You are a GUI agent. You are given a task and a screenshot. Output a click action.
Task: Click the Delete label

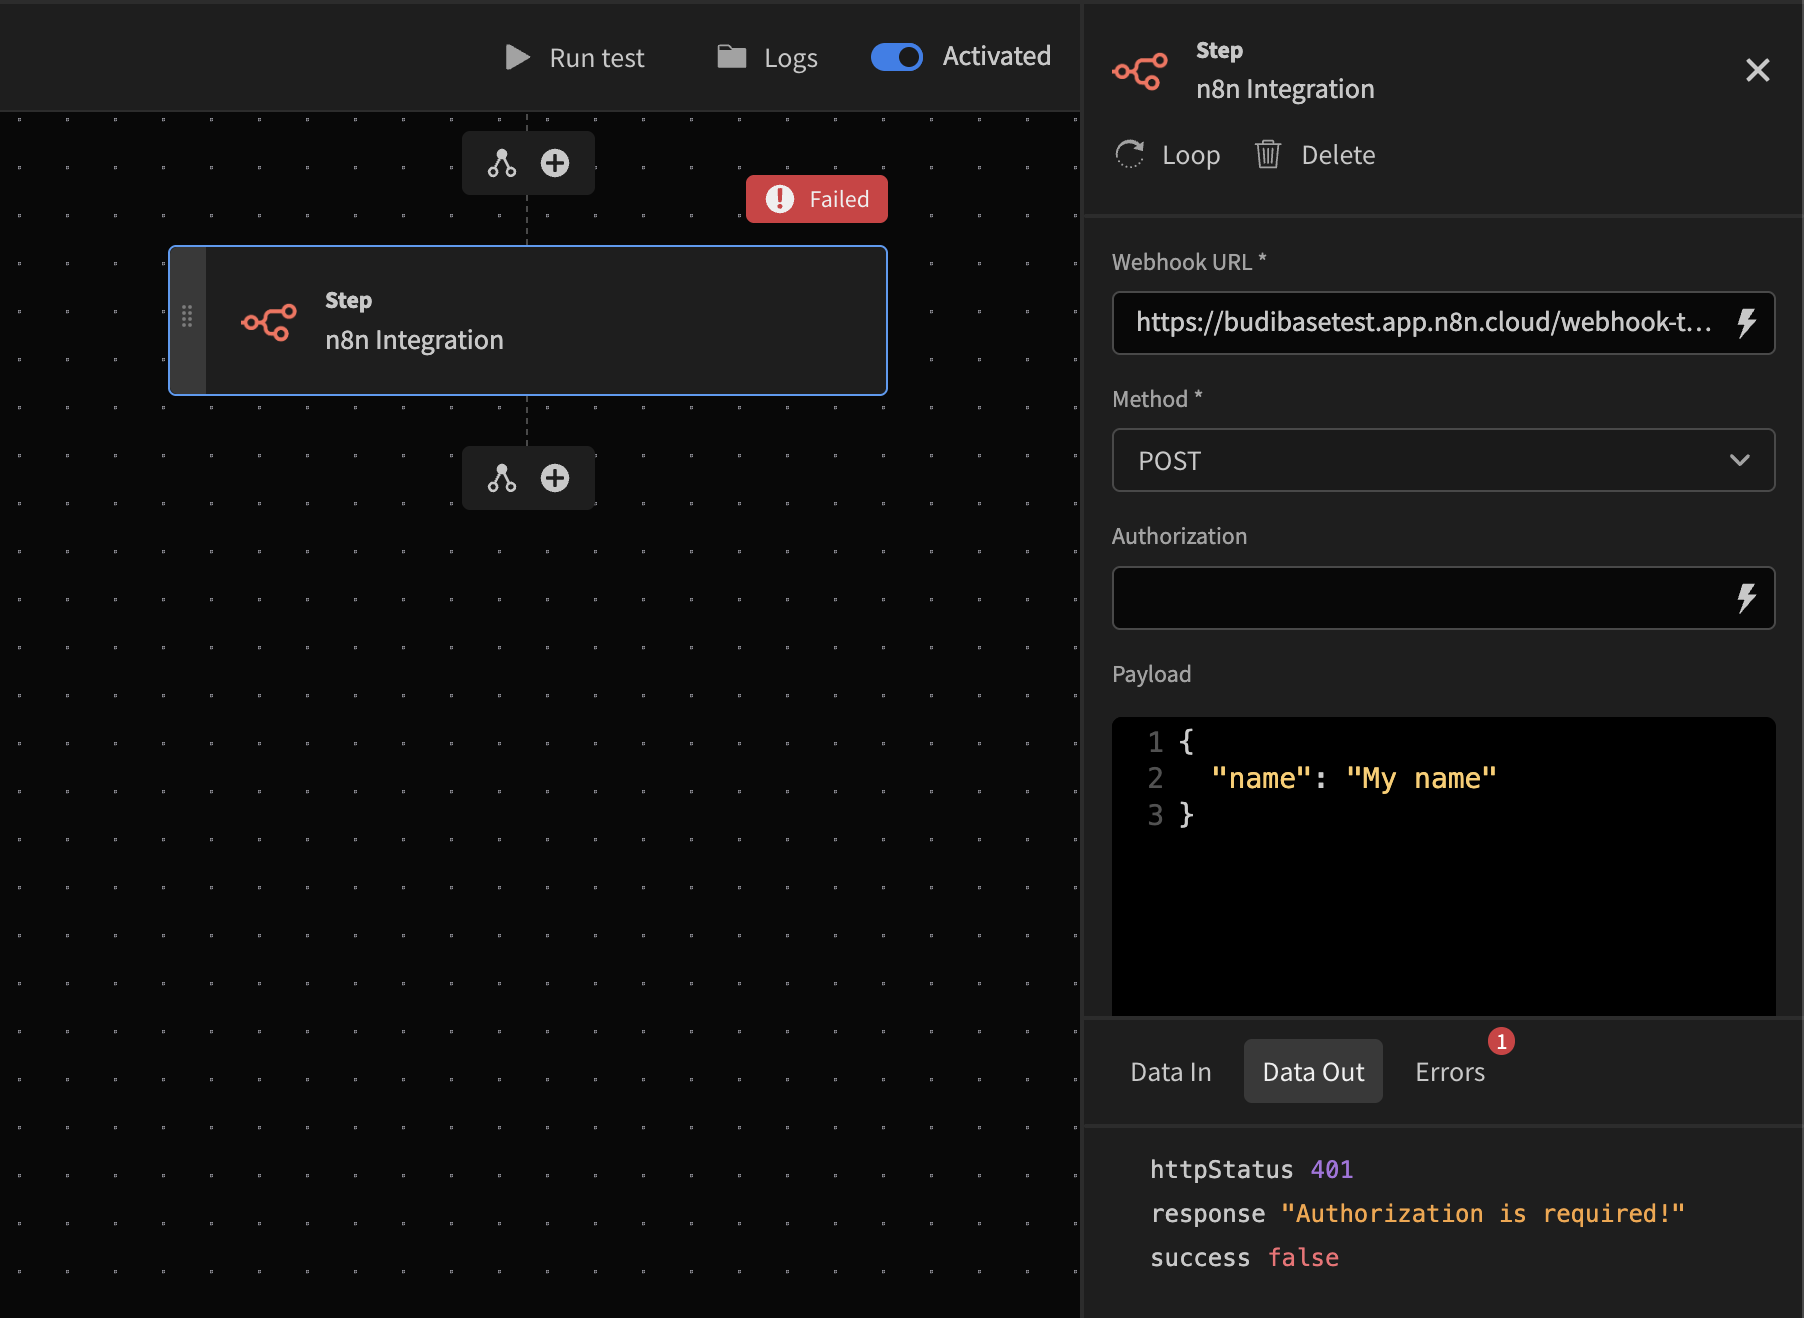click(1338, 155)
